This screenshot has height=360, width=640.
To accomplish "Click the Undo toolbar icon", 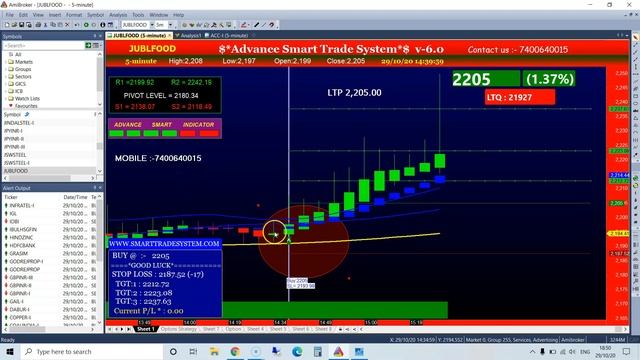I will point(77,25).
